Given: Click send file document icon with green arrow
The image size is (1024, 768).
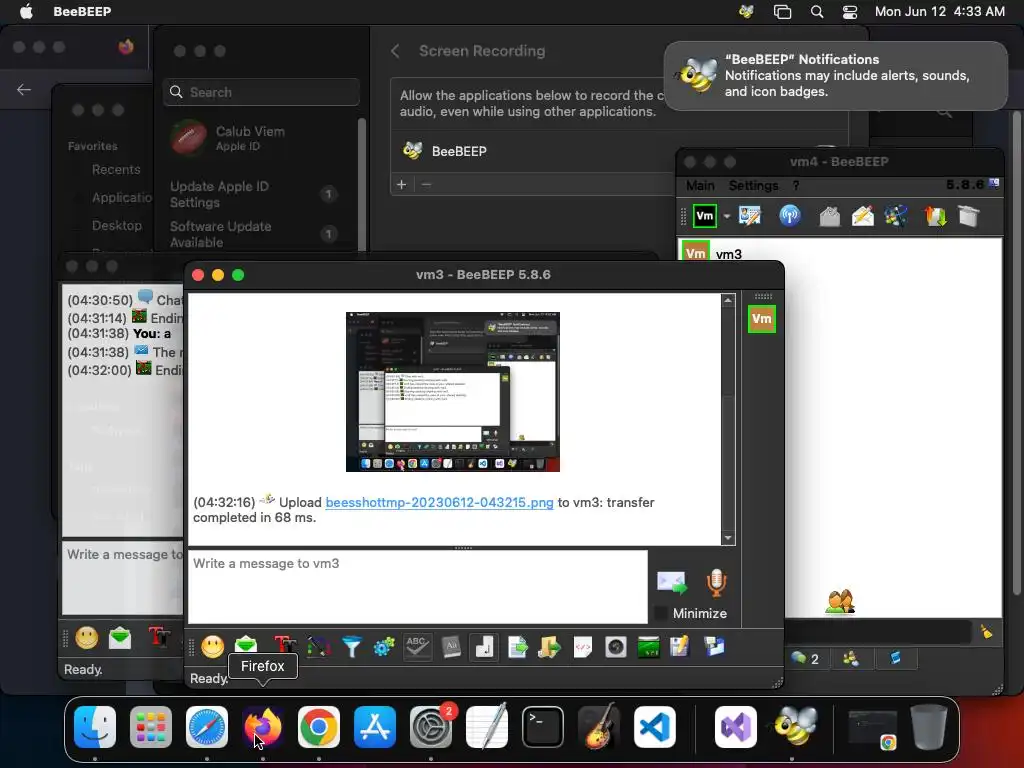Looking at the screenshot, I should [518, 647].
